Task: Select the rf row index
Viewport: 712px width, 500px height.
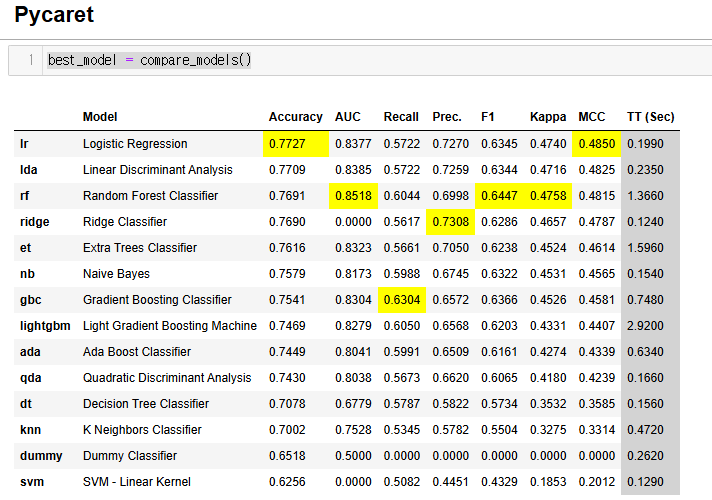Action: [x=25, y=196]
